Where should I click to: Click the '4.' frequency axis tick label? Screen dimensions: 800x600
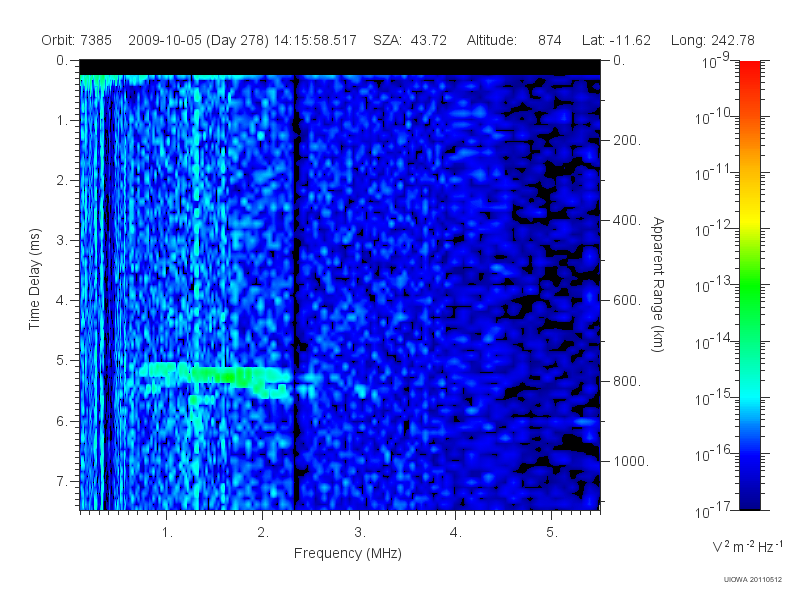(456, 533)
